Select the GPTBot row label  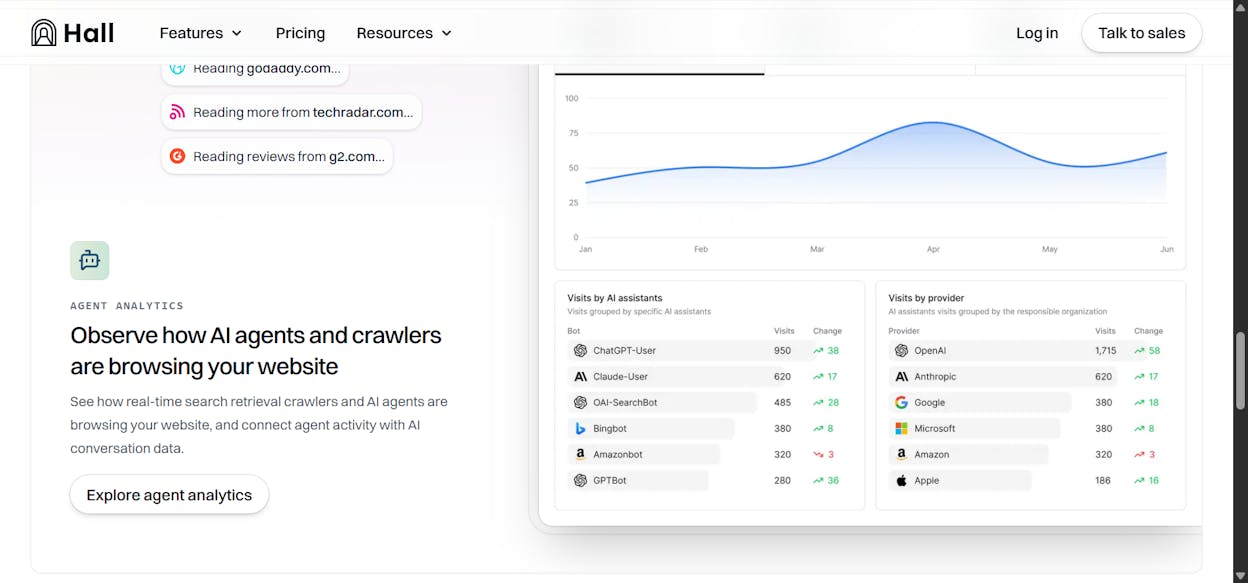click(x=610, y=480)
